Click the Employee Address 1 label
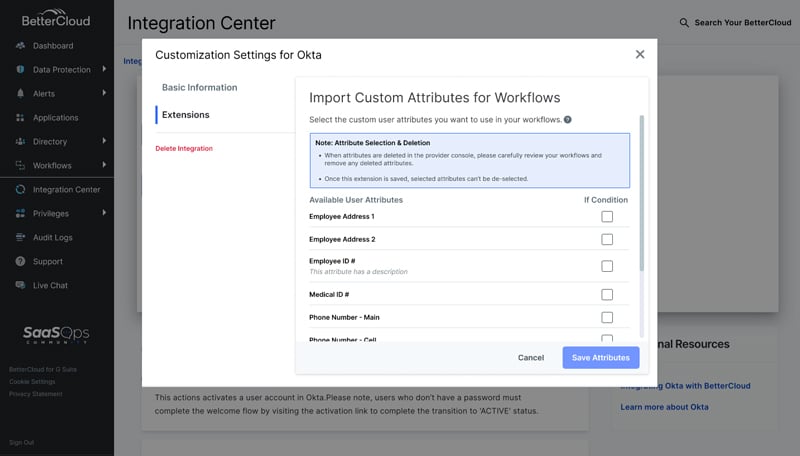Viewport: 800px width, 456px height. pyautogui.click(x=342, y=217)
